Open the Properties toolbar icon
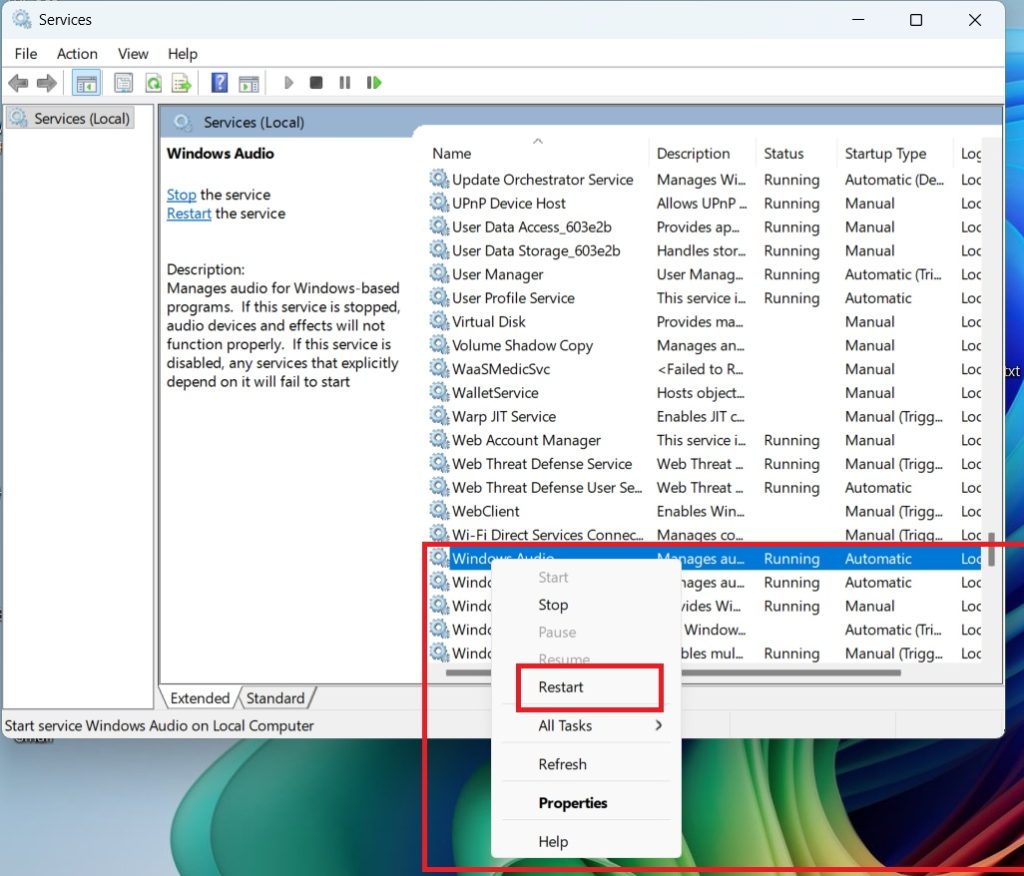The width and height of the screenshot is (1024, 876). (123, 83)
